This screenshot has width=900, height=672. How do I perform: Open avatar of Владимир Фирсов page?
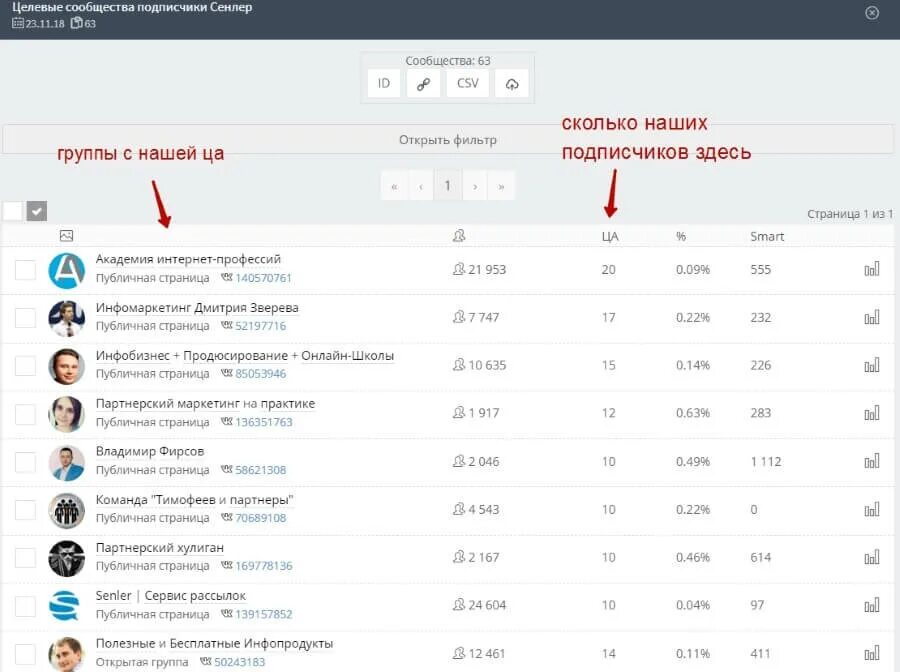67,462
